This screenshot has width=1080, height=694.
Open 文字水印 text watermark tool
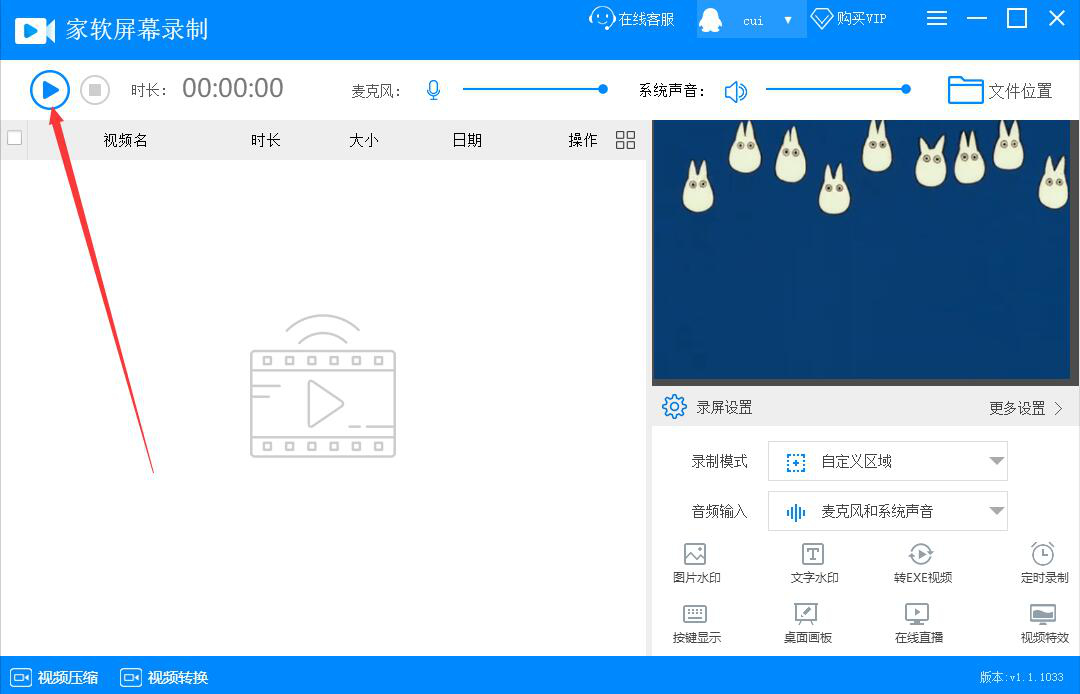click(813, 563)
